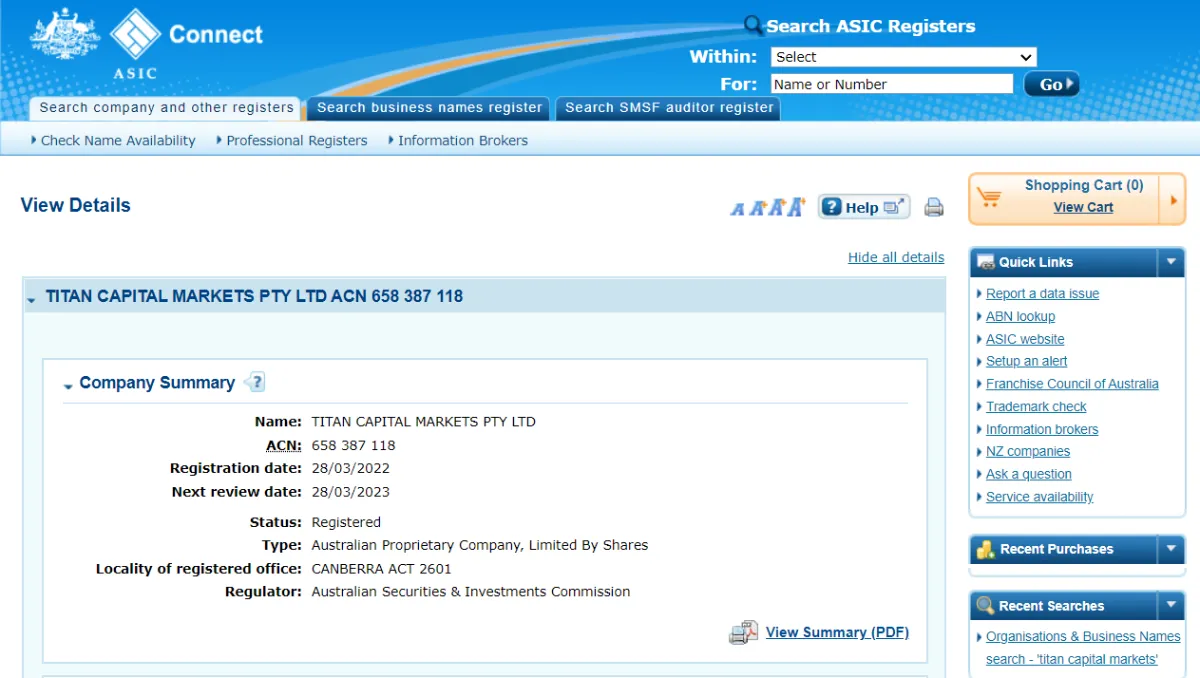
Task: Expand the Shopping Cart side arrow
Action: tap(1172, 198)
